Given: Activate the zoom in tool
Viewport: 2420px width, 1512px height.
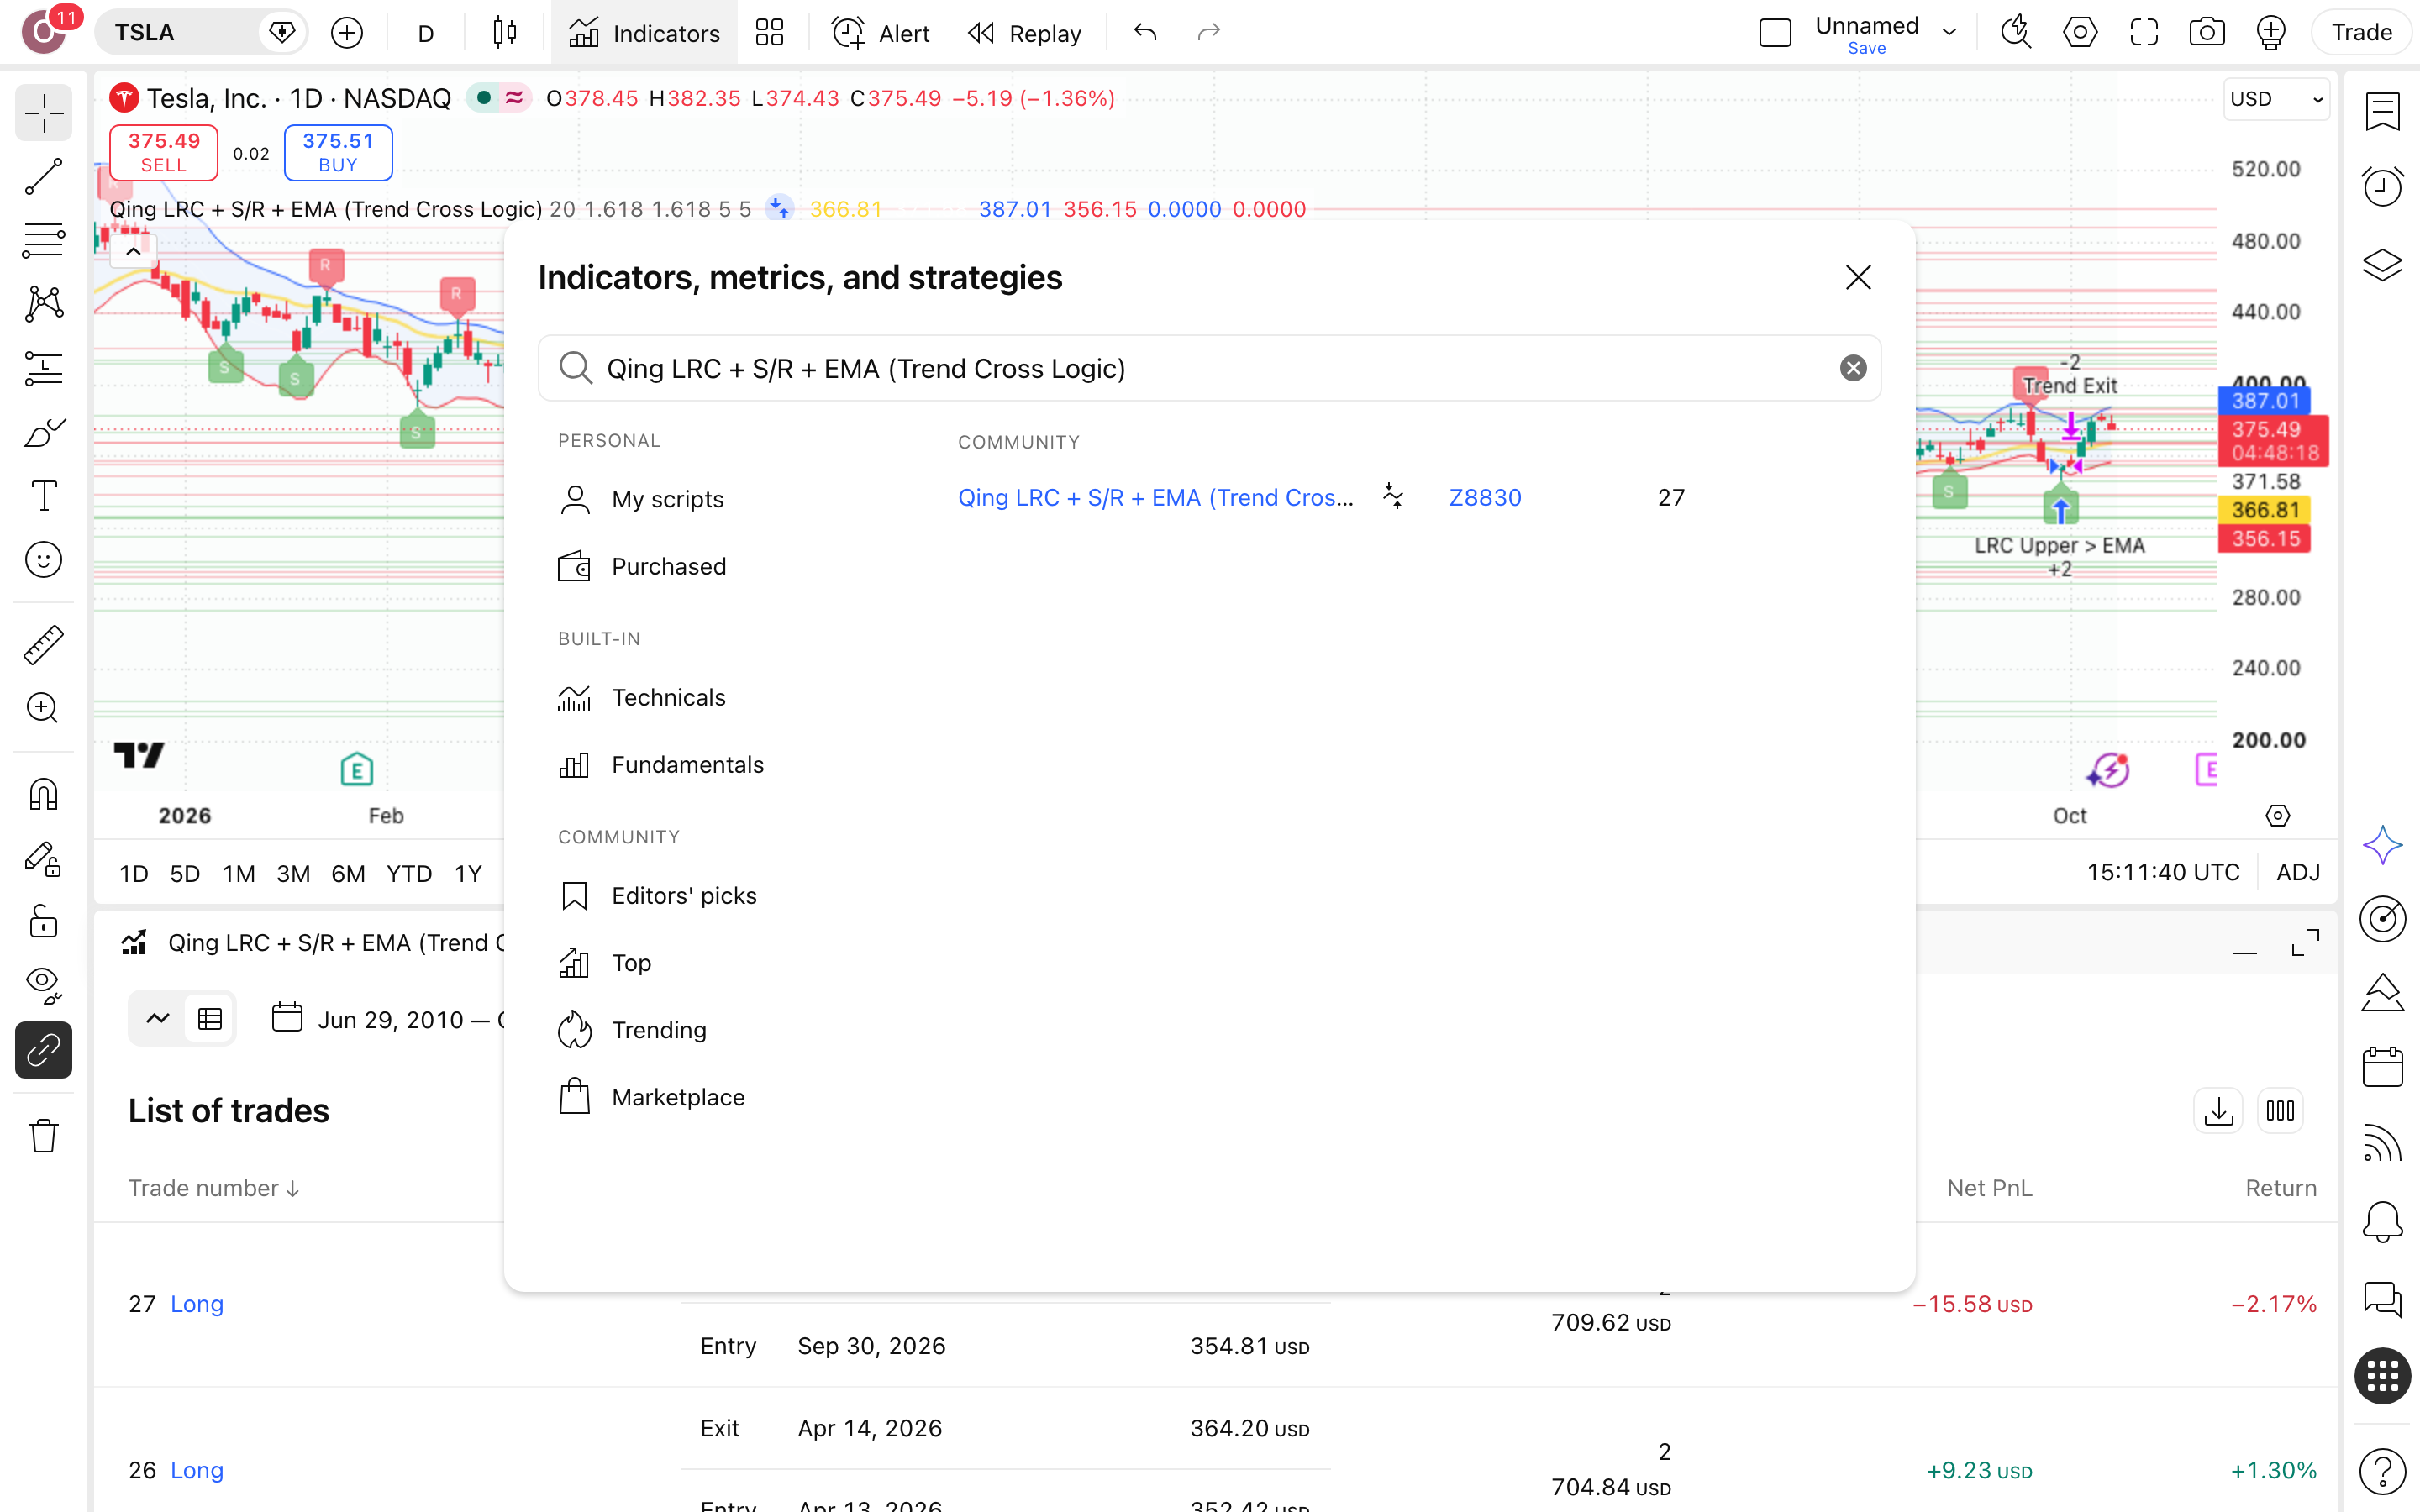Looking at the screenshot, I should click(x=43, y=709).
